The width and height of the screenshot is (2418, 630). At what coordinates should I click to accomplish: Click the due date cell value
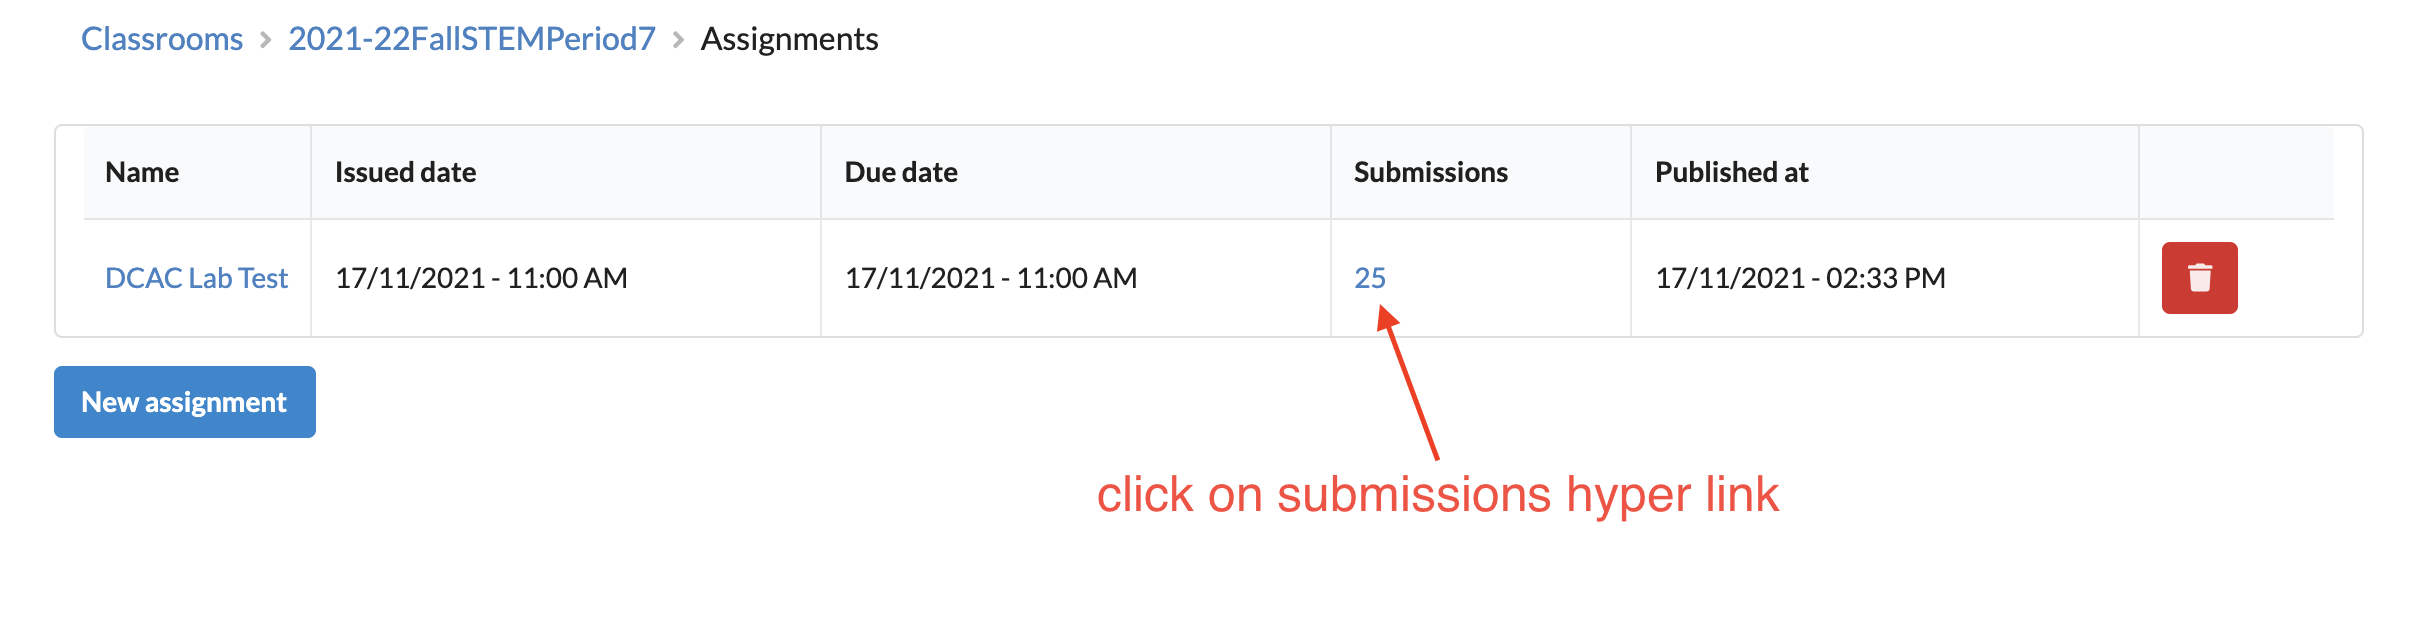[991, 278]
